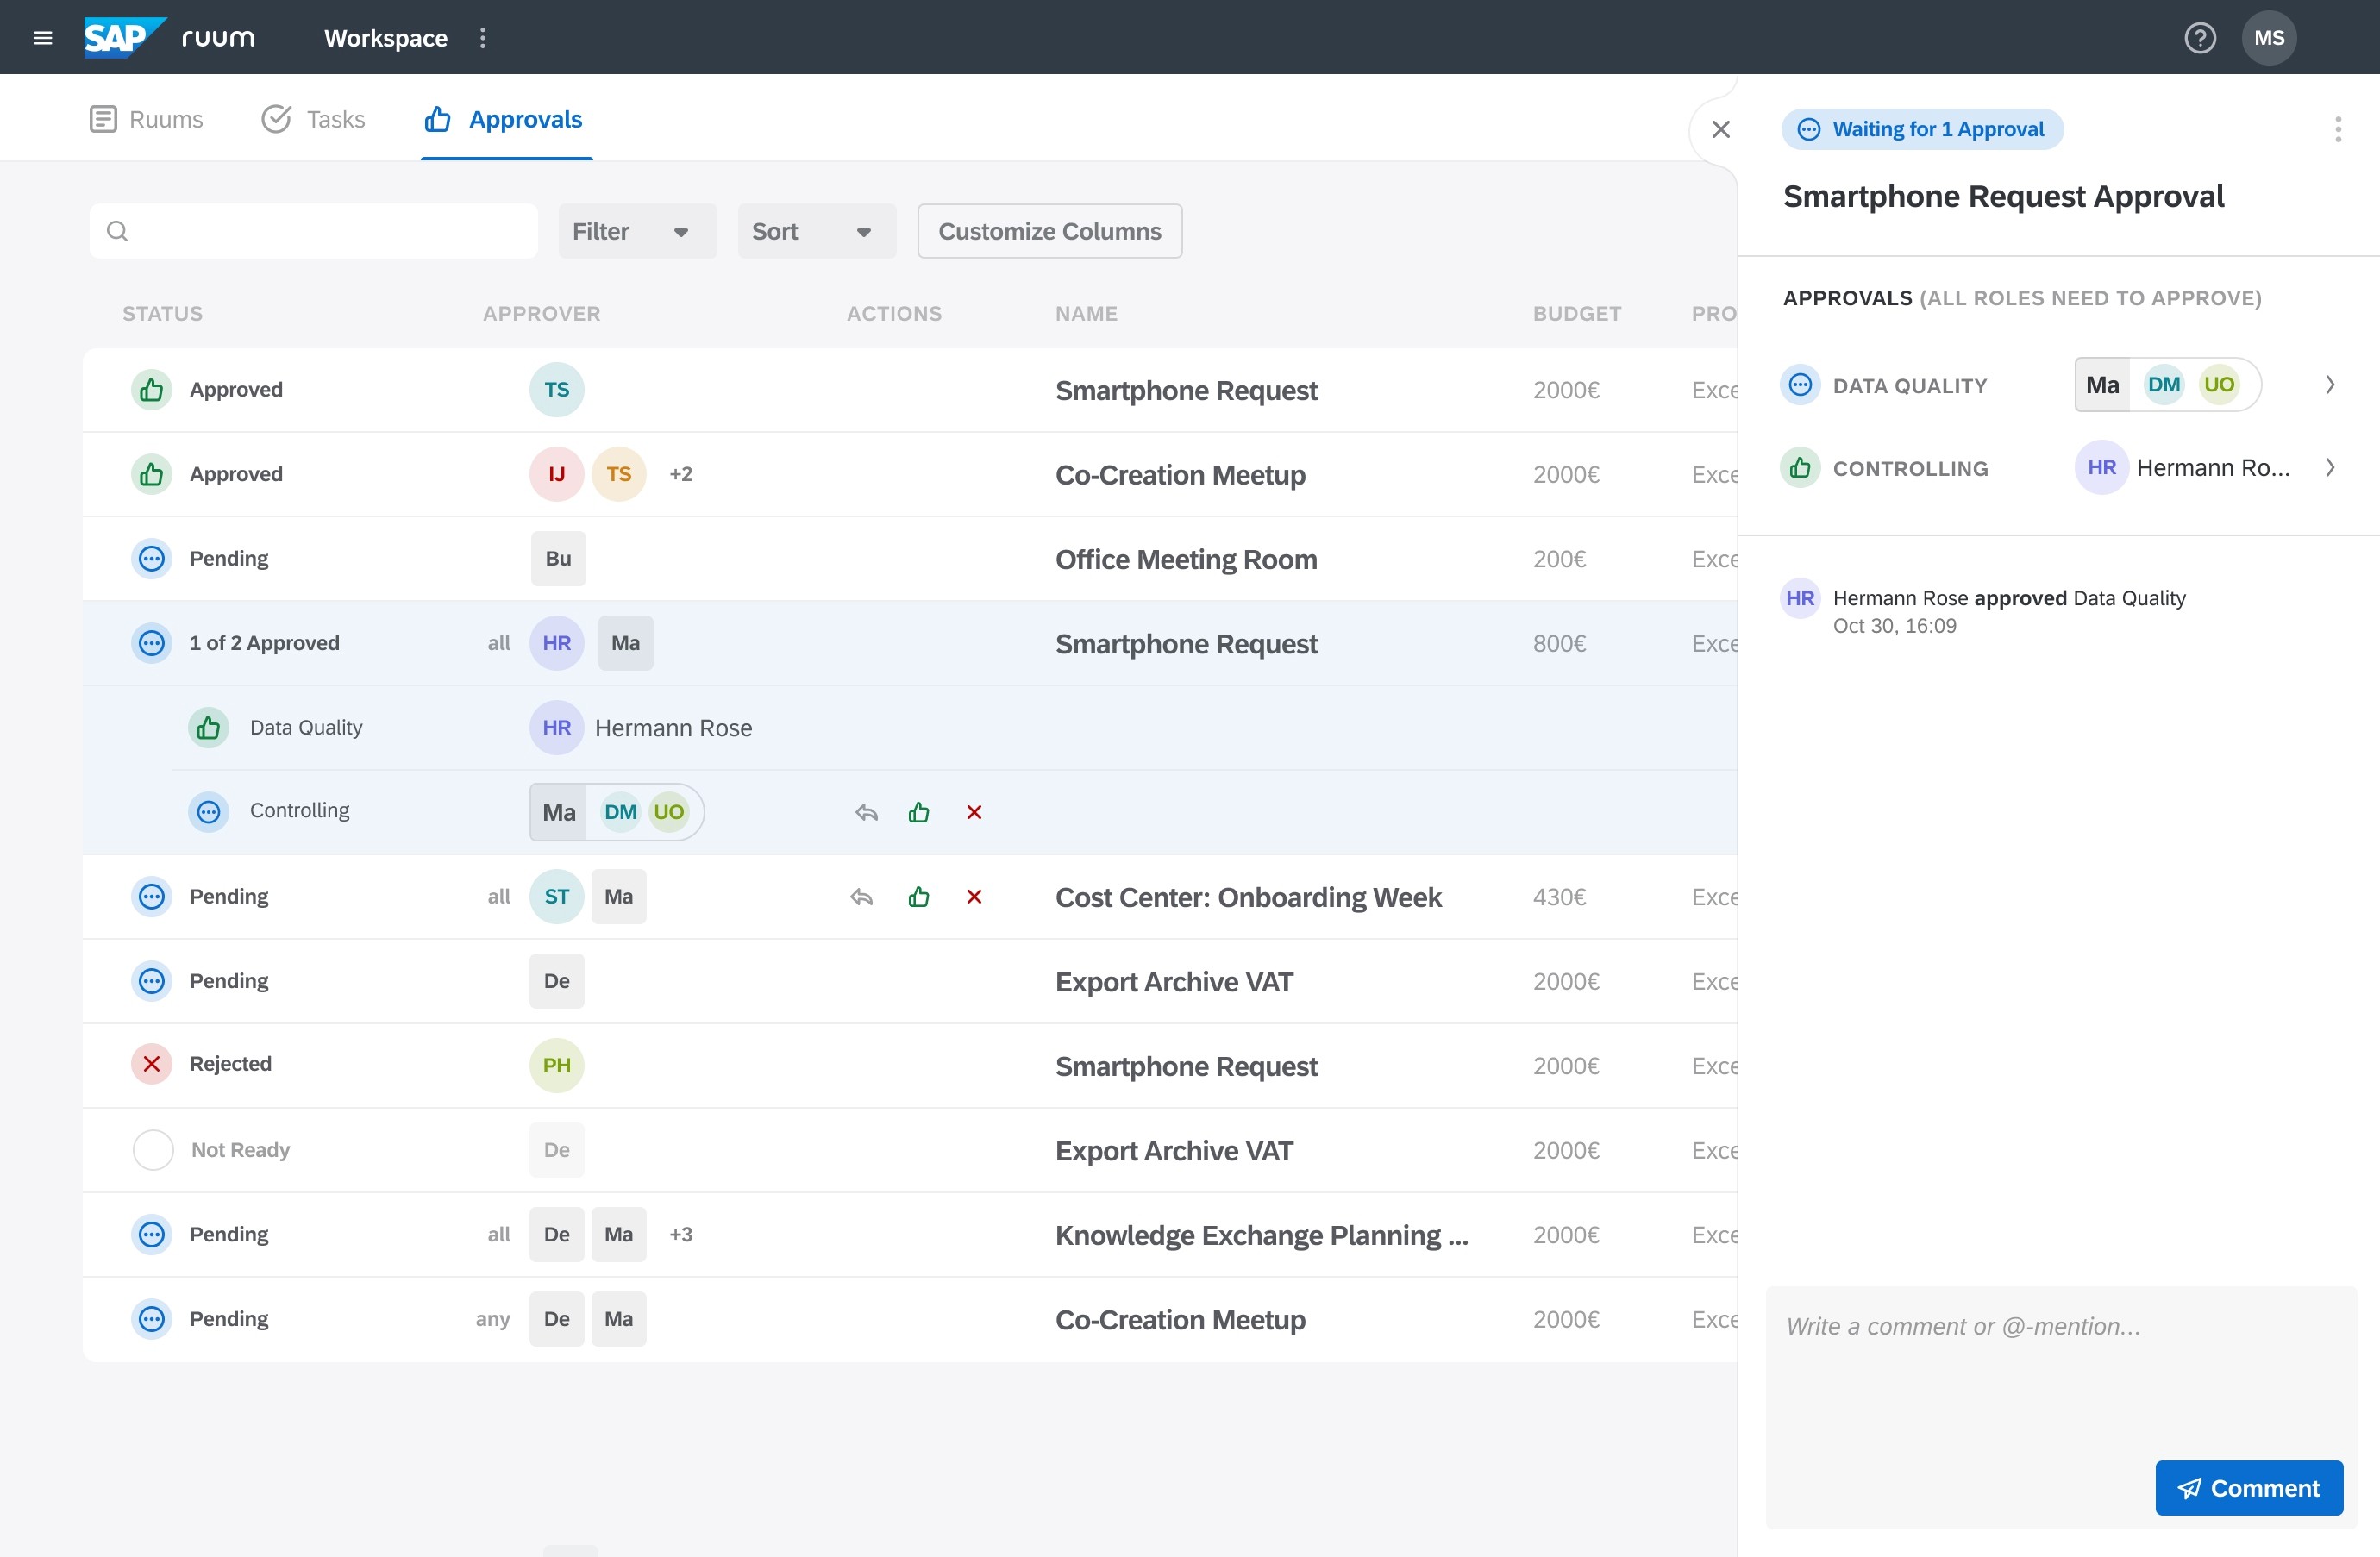Toggle the Not Ready status circle
The width and height of the screenshot is (2380, 1557).
pyautogui.click(x=153, y=1150)
